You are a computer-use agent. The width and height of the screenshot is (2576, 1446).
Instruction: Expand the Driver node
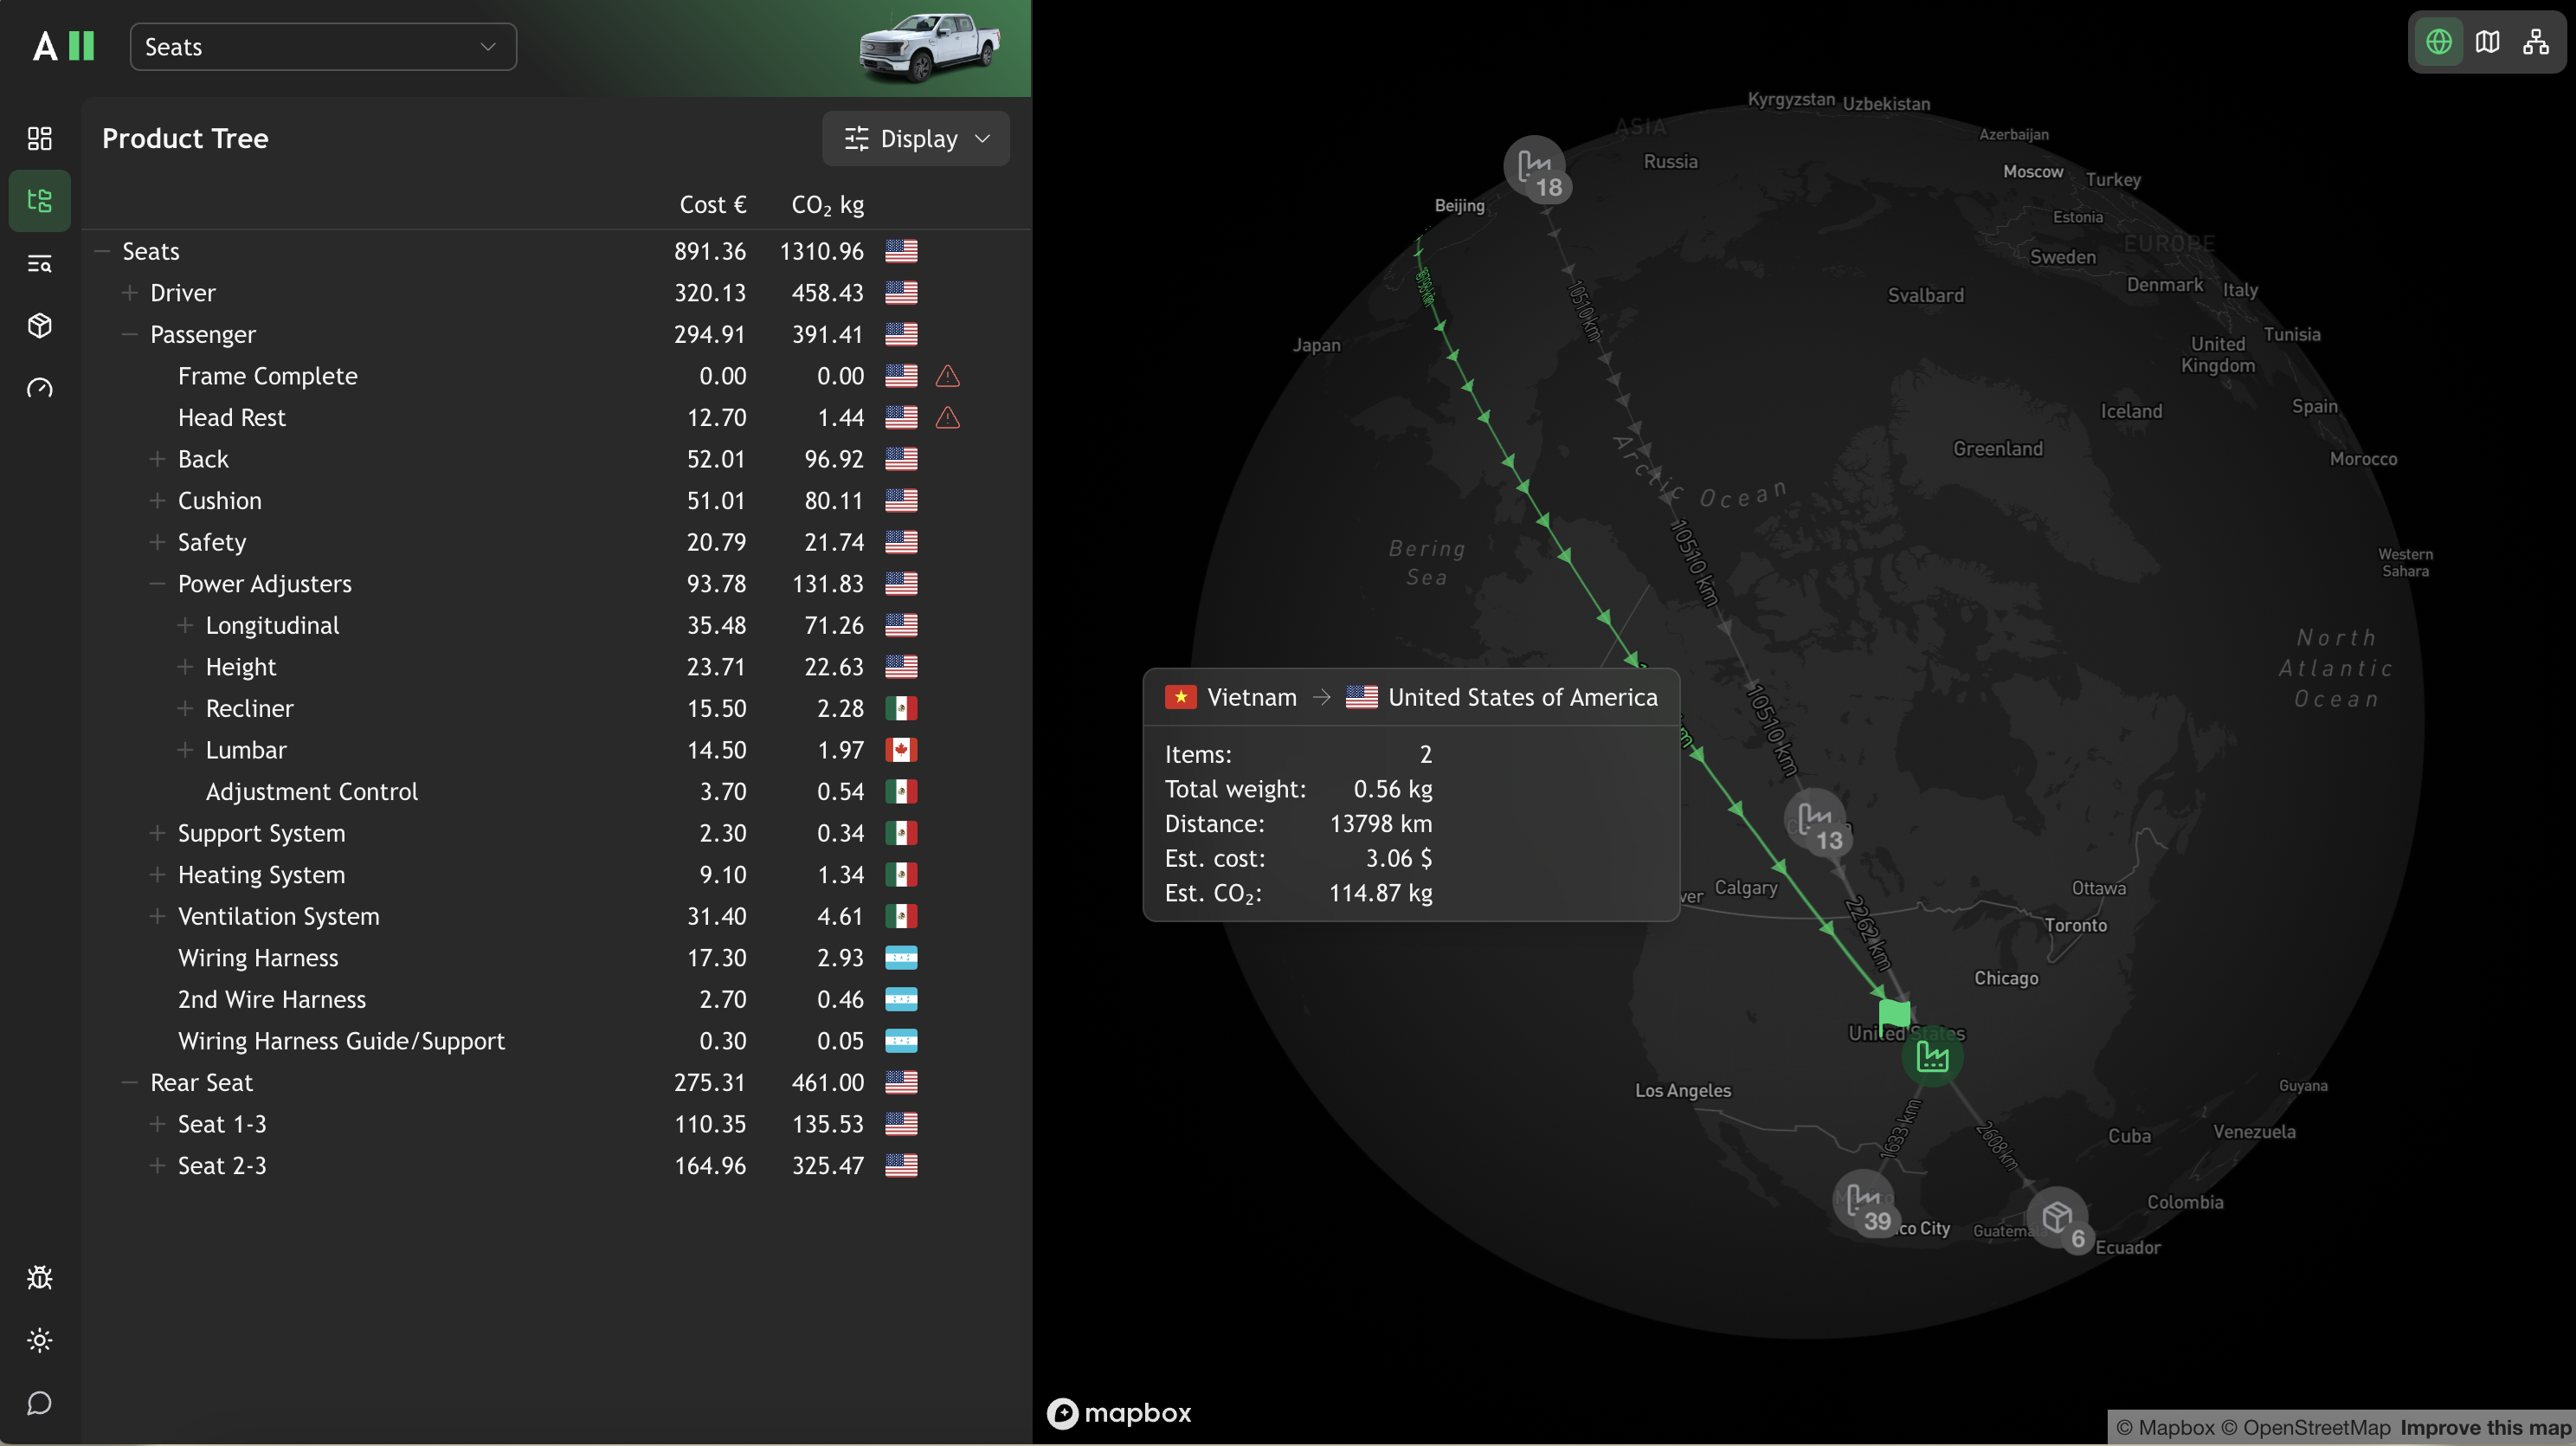pyautogui.click(x=130, y=293)
